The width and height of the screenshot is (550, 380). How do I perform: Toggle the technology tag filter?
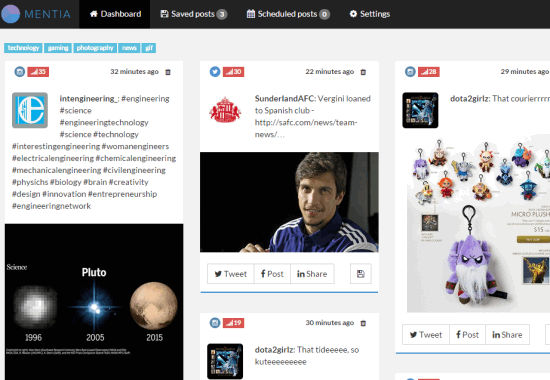pyautogui.click(x=24, y=48)
